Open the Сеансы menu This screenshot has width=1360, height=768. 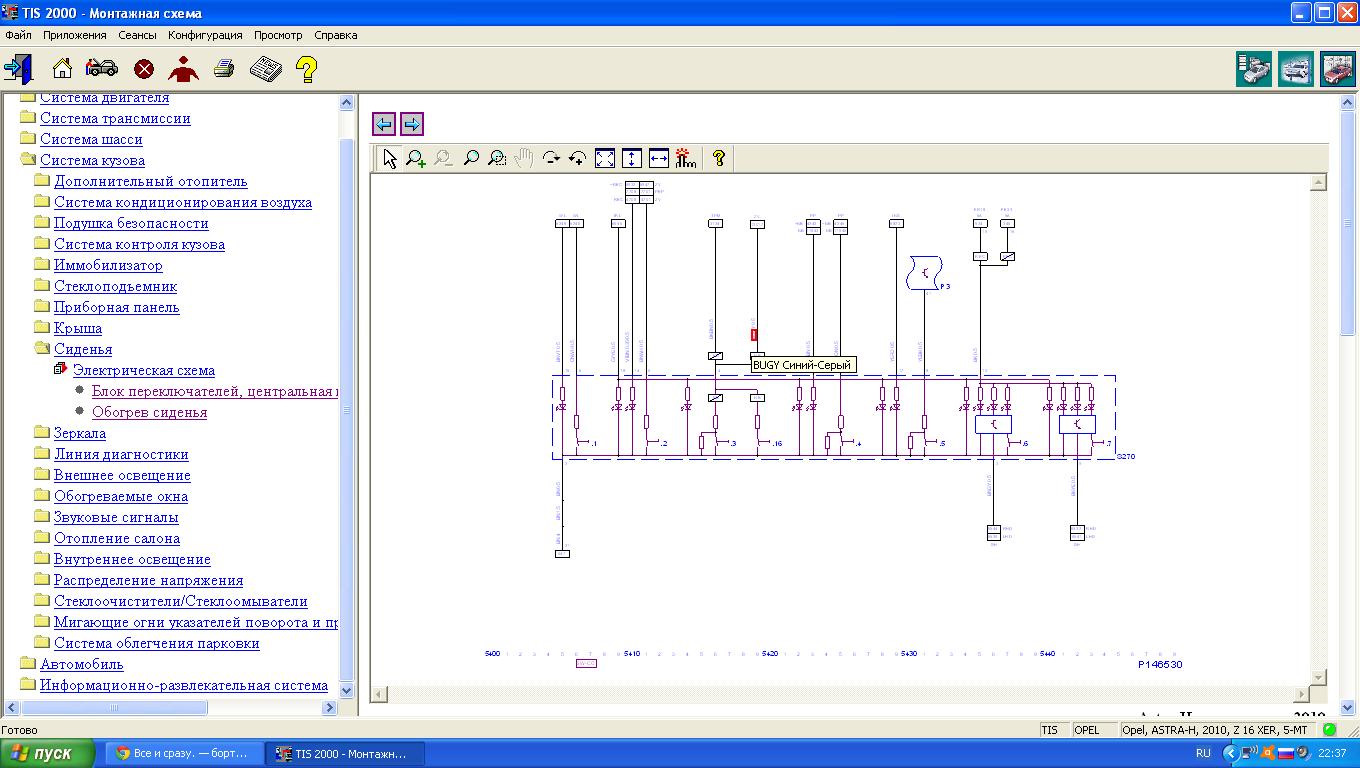coord(137,35)
